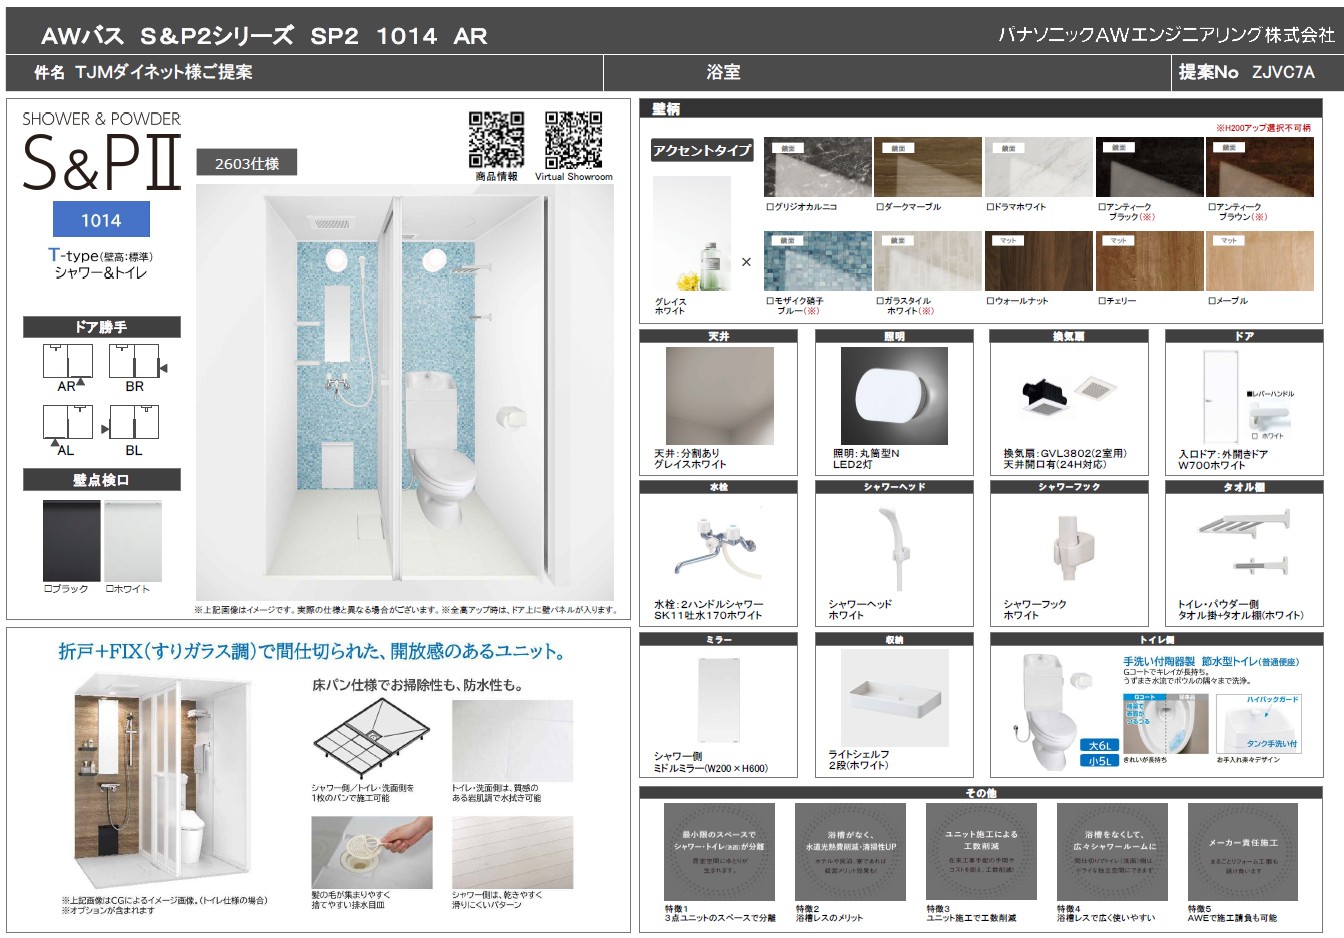Click the 特徴2 feature thumbnail
Screen dimensions: 1344x938
(850, 852)
